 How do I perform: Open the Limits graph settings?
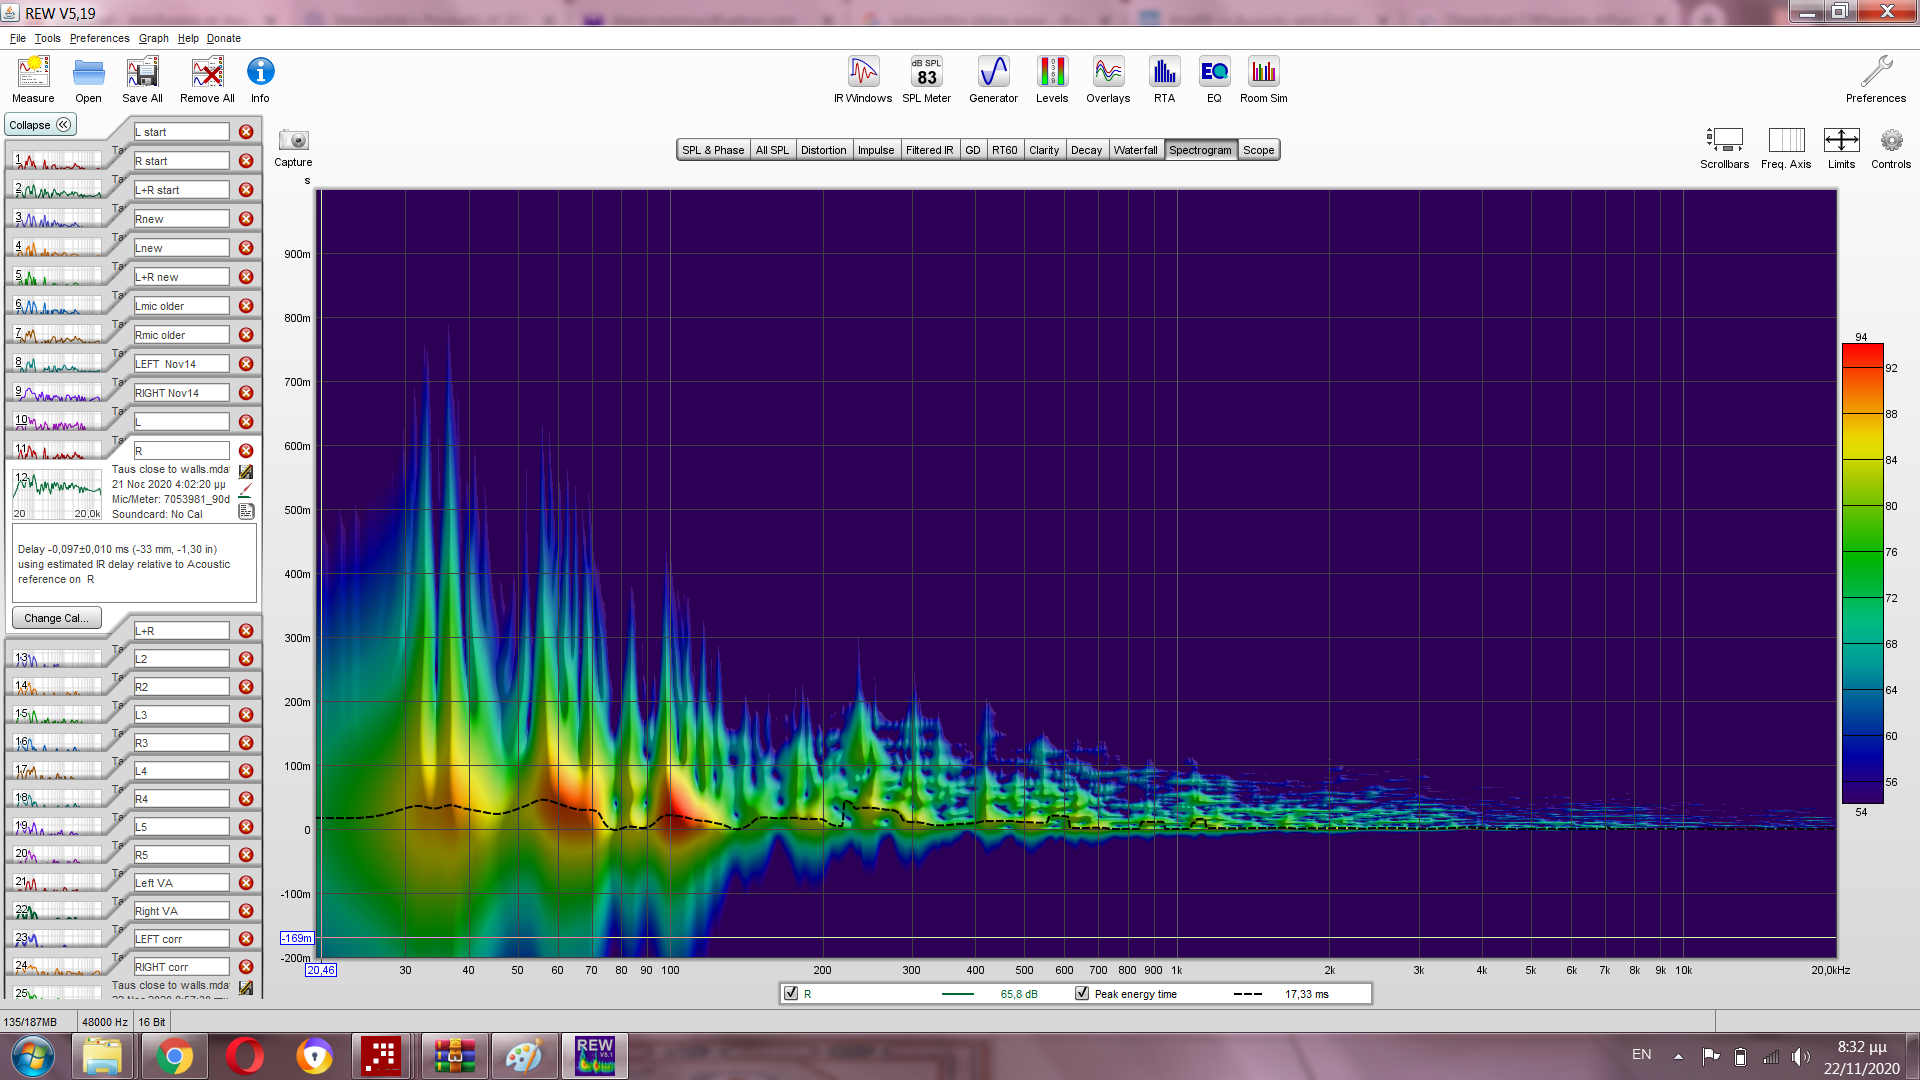[1841, 141]
